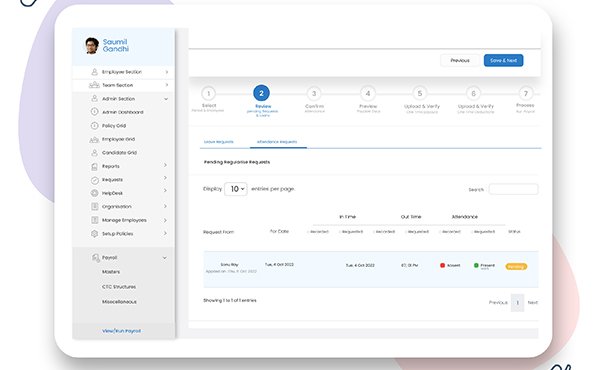This screenshot has width=600, height=370.
Task: Expand Team Section with its chevron
Action: (166, 85)
